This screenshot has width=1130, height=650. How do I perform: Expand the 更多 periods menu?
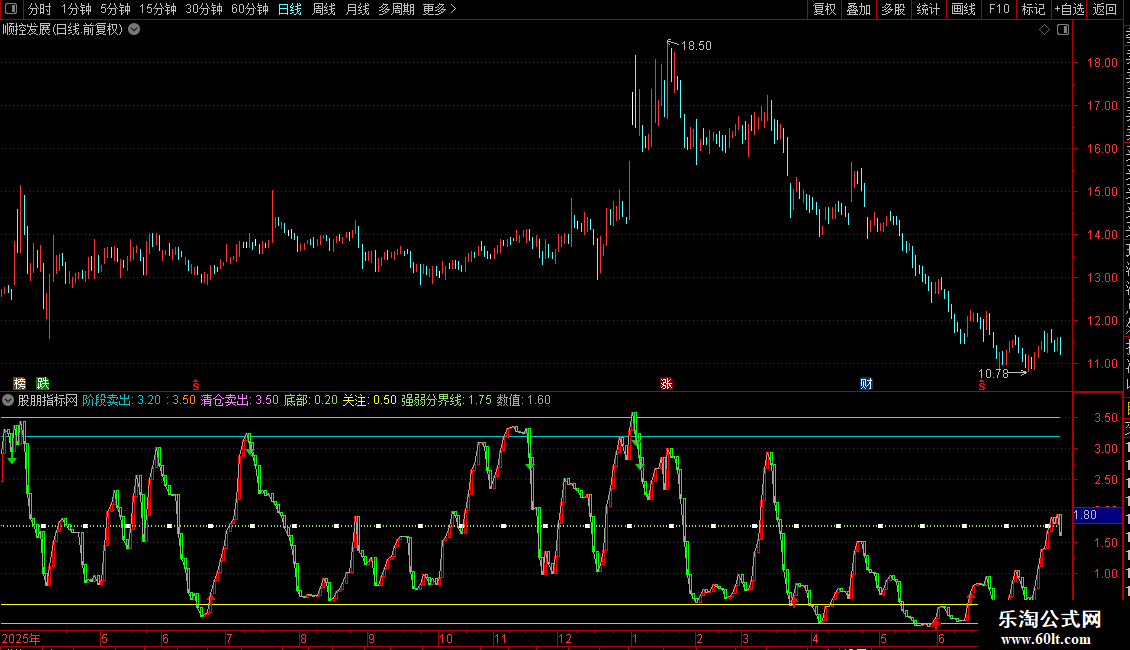(439, 9)
